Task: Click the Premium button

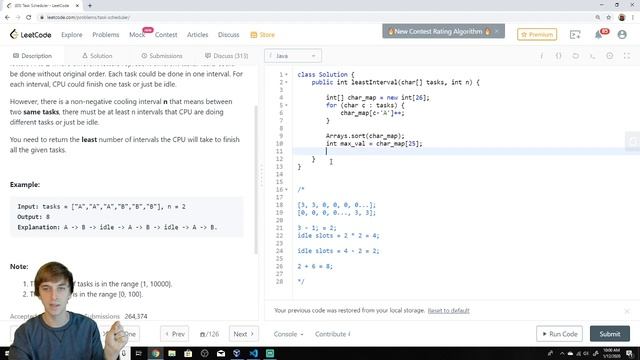Action: pyautogui.click(x=537, y=35)
